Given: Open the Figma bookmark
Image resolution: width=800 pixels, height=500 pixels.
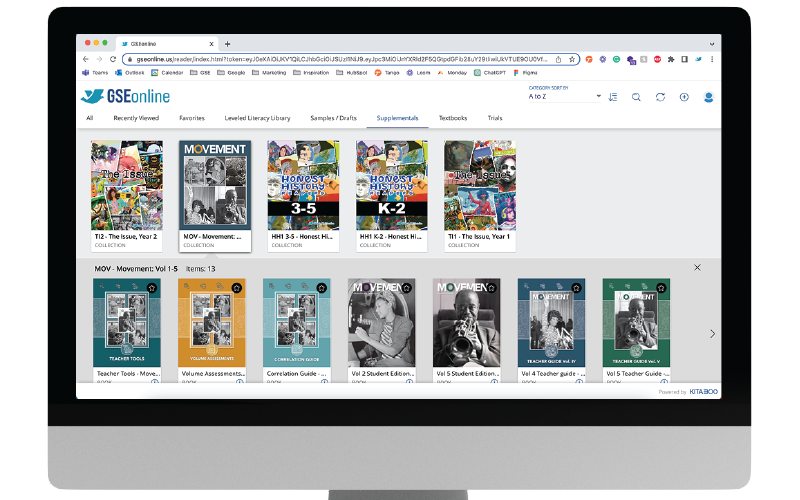Looking at the screenshot, I should tap(525, 73).
